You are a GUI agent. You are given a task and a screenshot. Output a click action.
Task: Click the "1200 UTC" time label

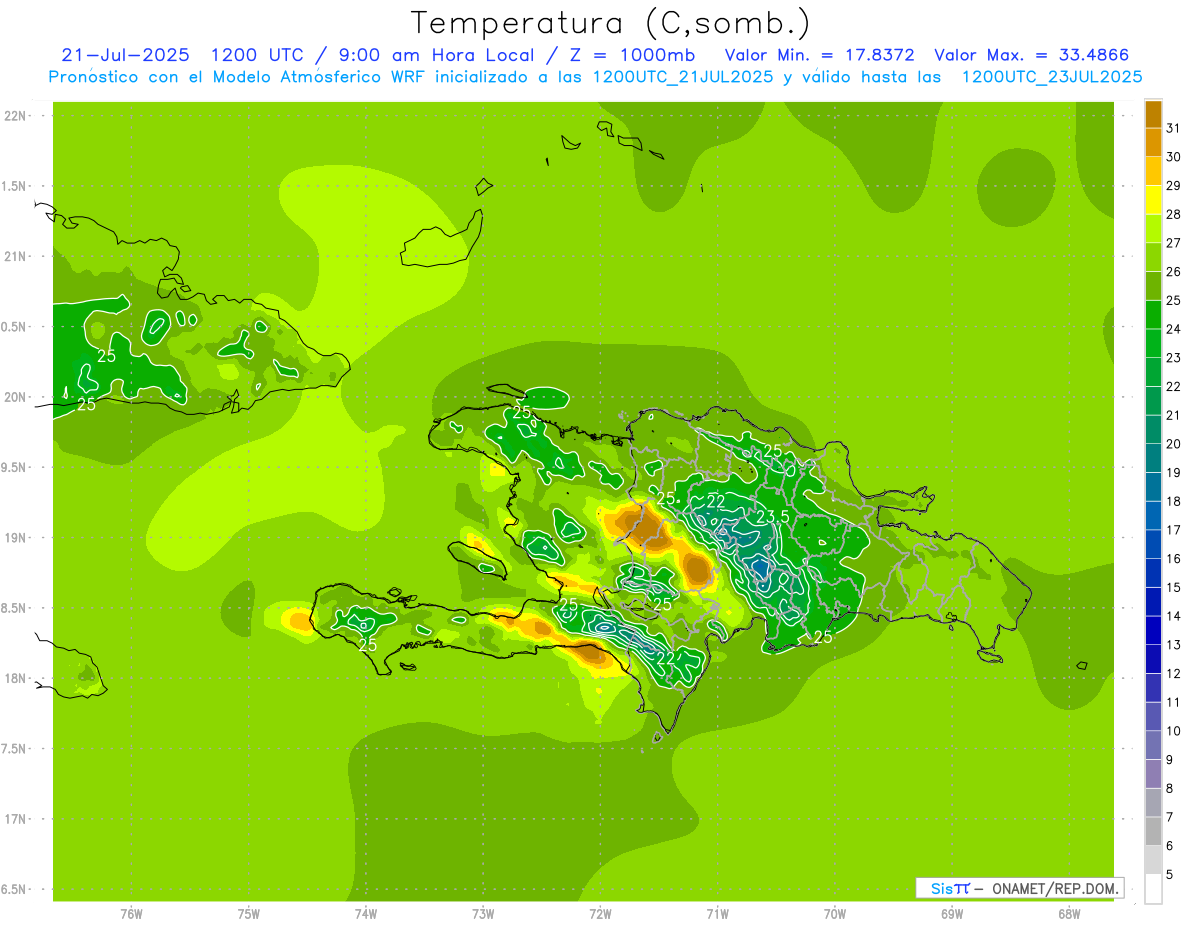coord(260,54)
